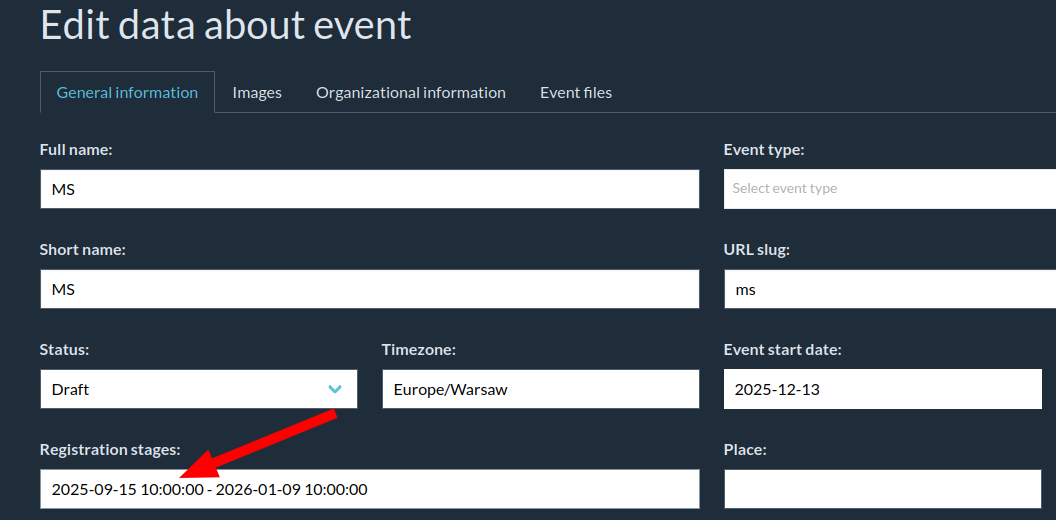The image size is (1056, 520).
Task: Click the "Timezone:" label
Action: (x=419, y=349)
